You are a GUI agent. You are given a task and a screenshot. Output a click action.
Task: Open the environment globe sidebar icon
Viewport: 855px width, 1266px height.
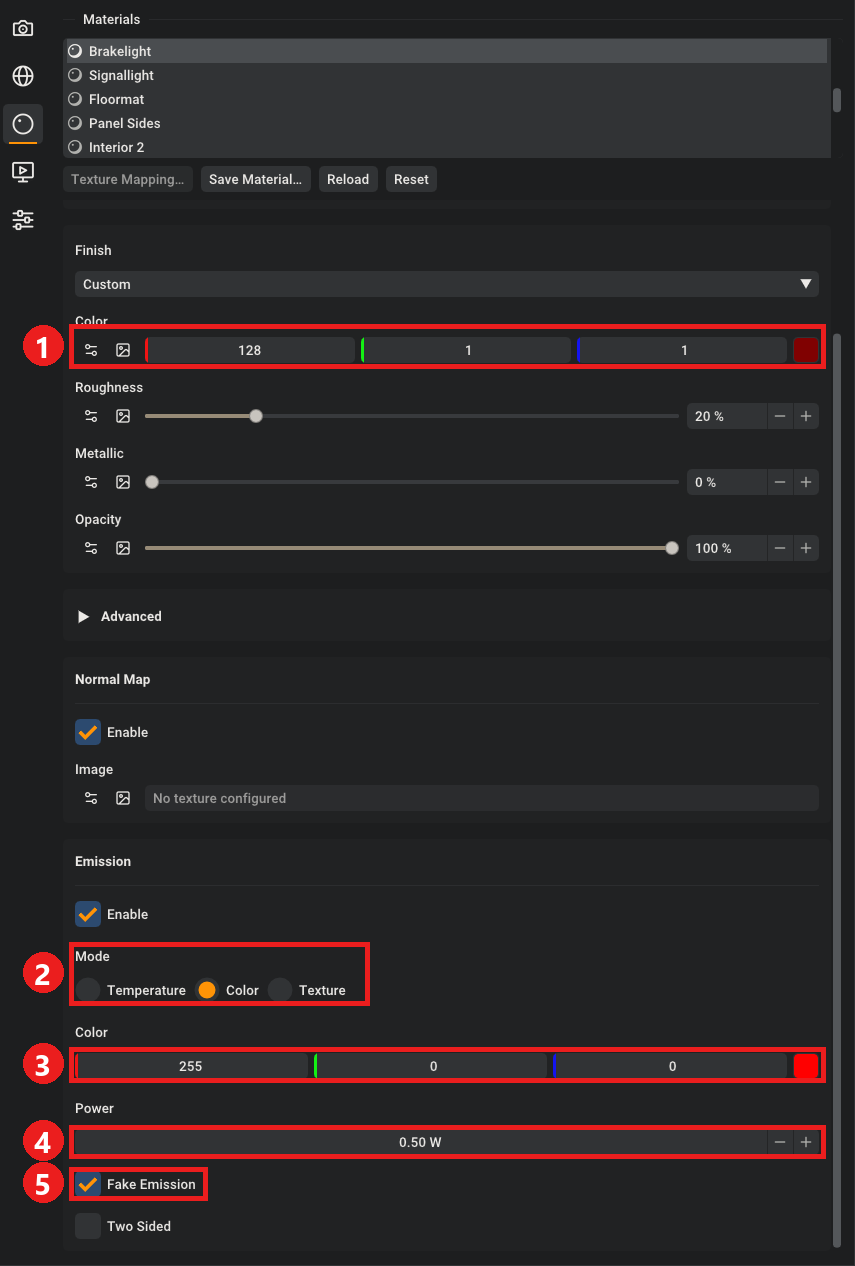pyautogui.click(x=22, y=76)
